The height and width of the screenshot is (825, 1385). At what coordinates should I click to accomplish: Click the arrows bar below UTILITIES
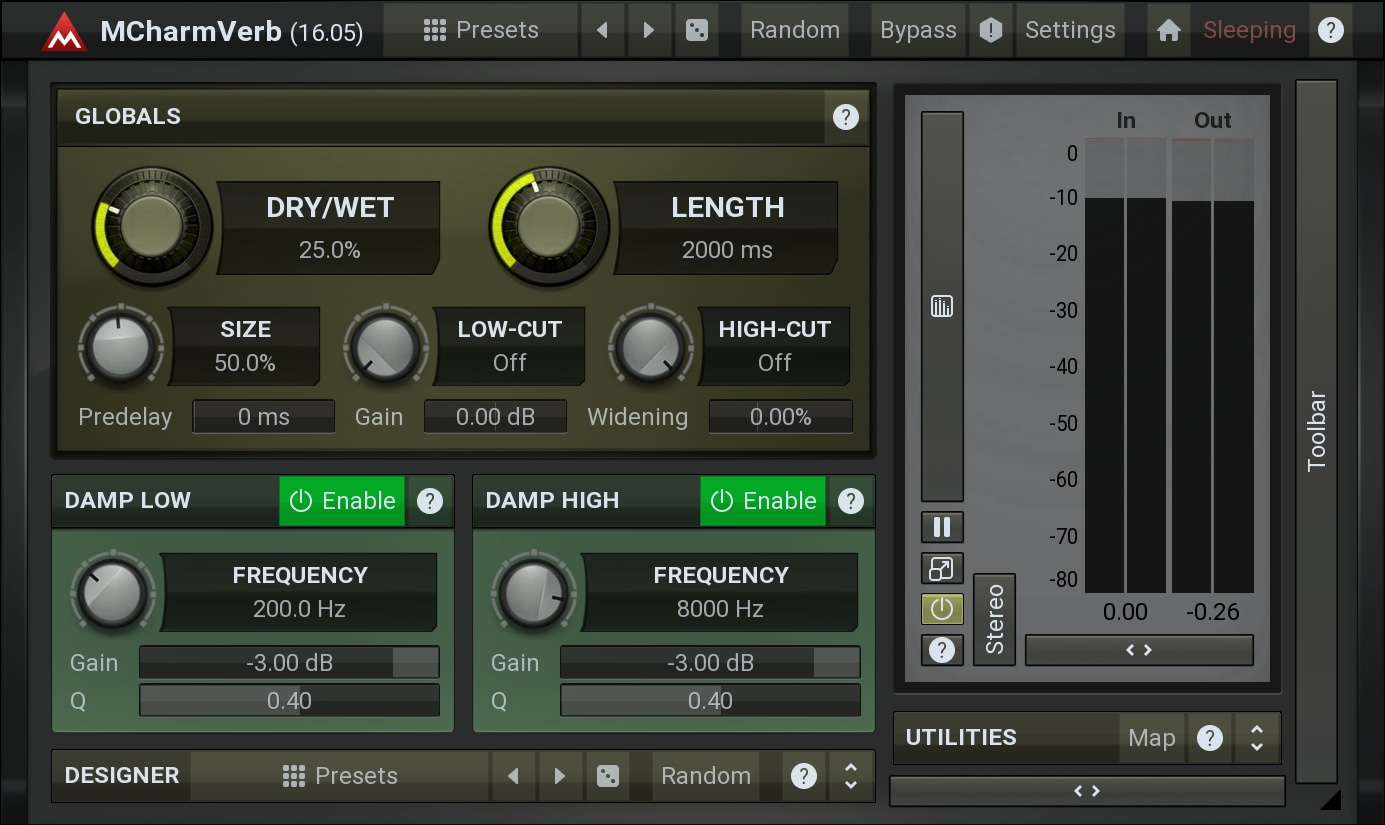pos(1087,791)
